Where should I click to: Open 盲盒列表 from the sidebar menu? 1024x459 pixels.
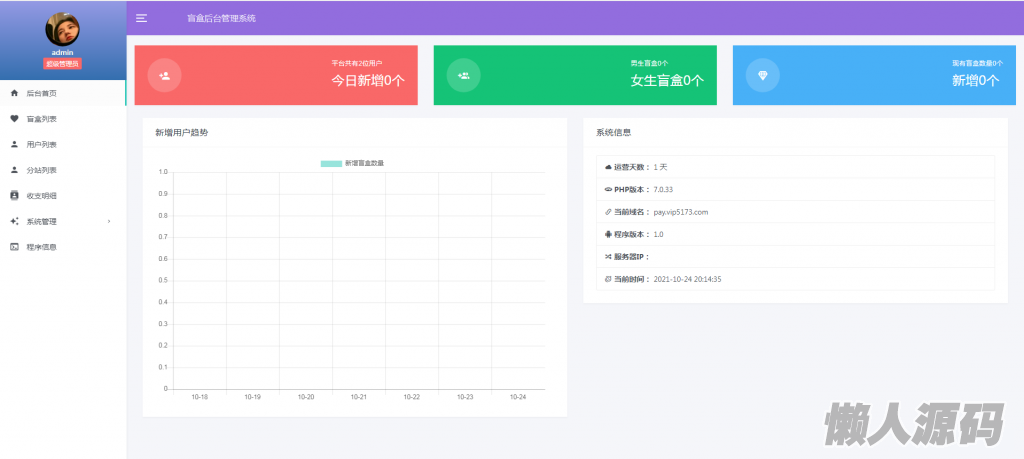click(42, 119)
